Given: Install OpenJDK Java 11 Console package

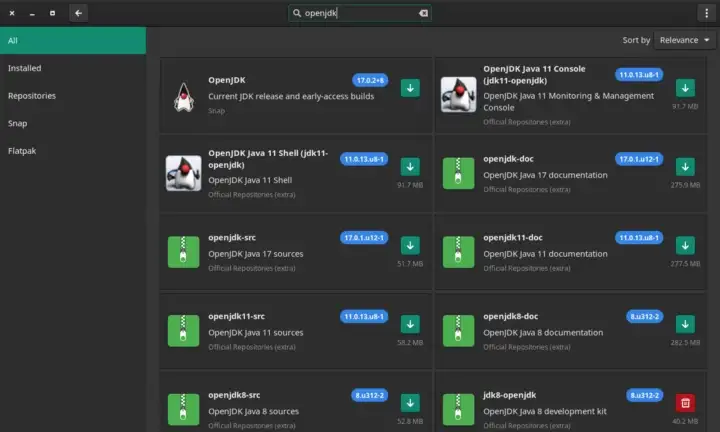Looking at the screenshot, I should (685, 88).
